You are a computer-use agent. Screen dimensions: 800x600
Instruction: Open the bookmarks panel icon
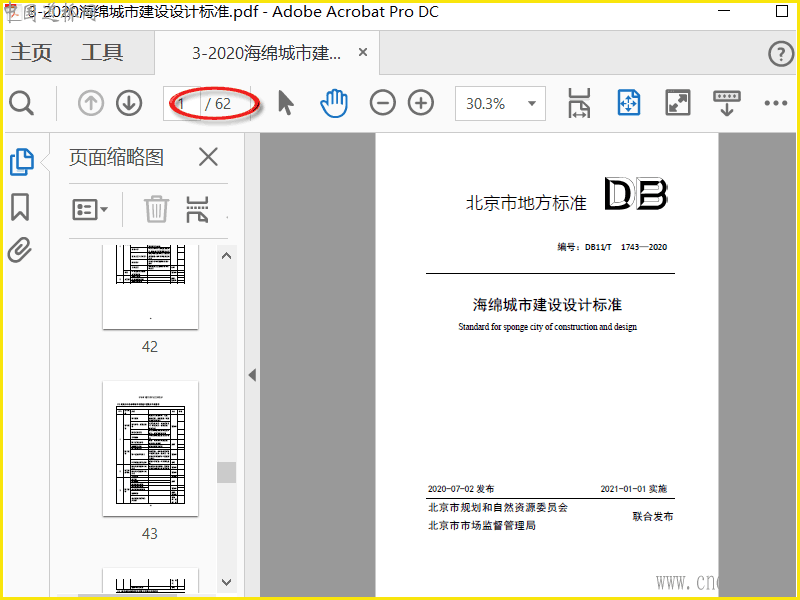(20, 207)
